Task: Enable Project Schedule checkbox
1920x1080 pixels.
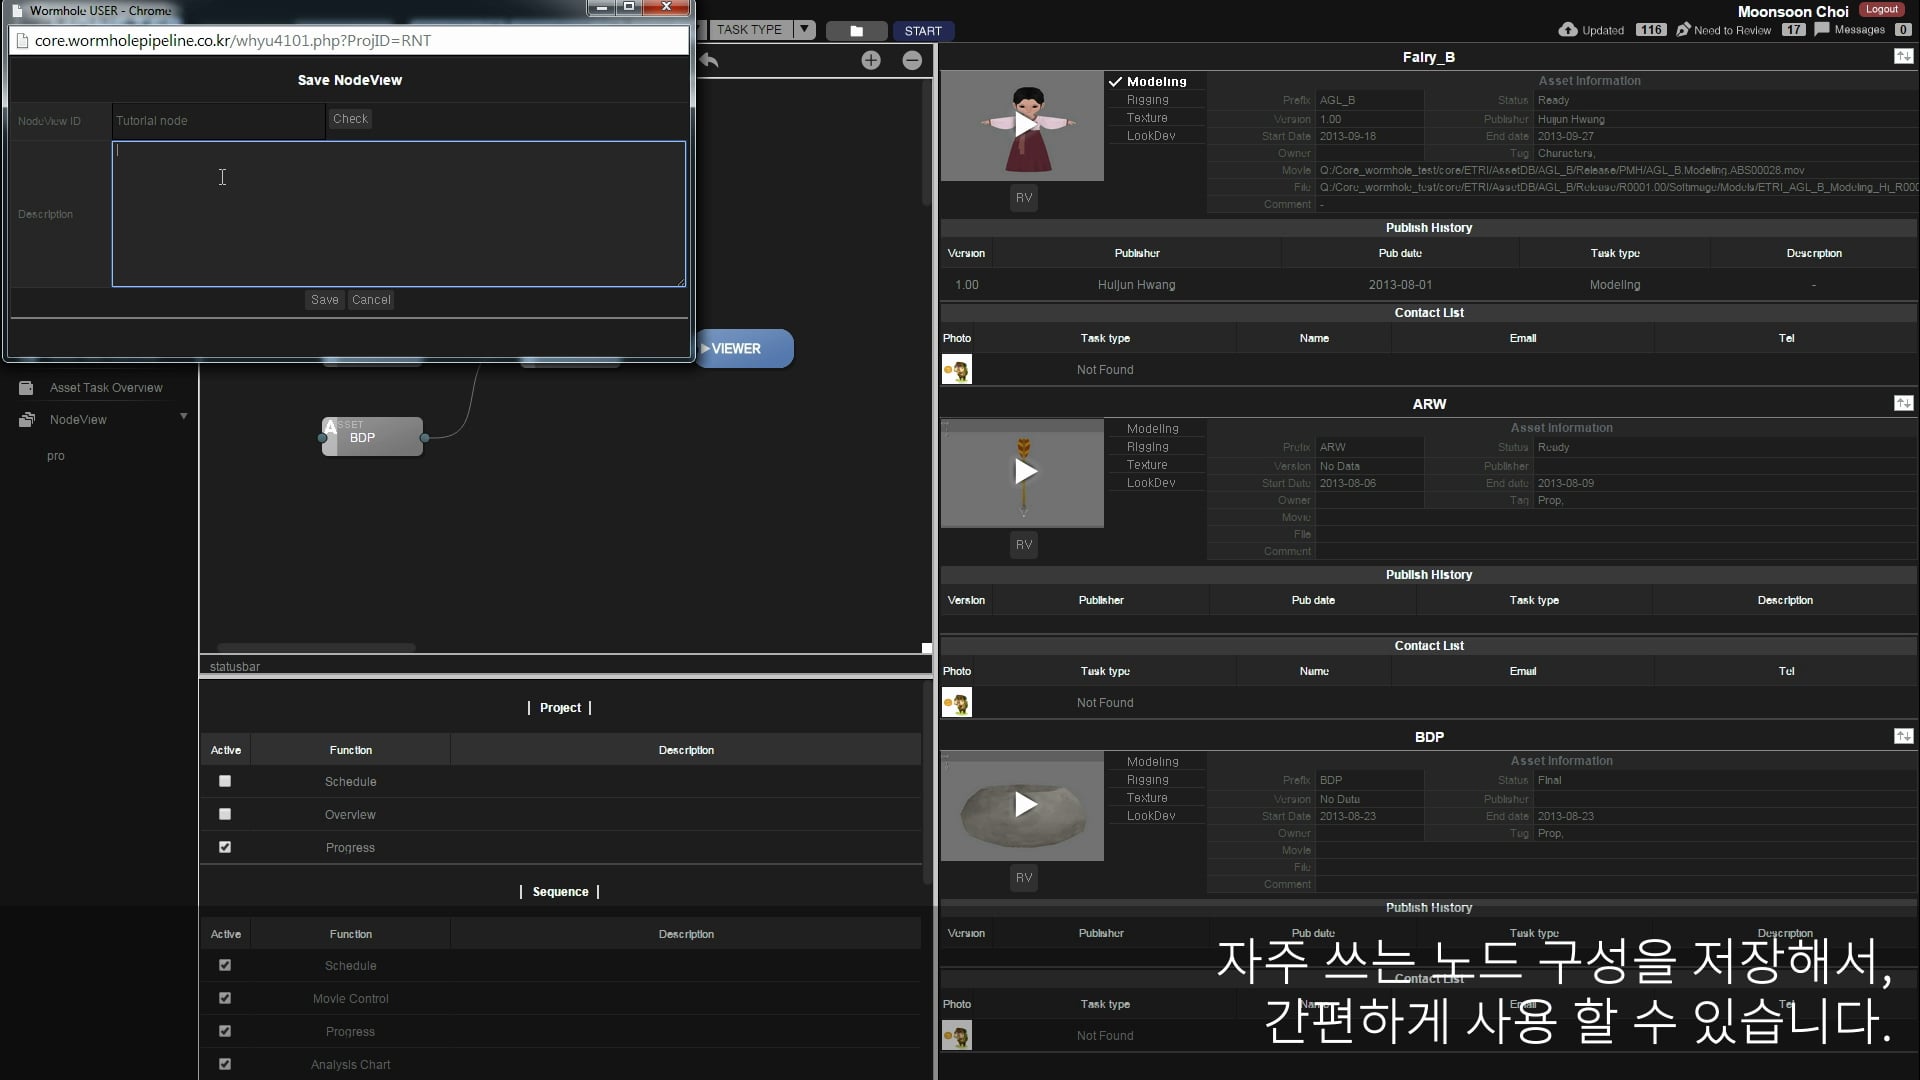Action: point(225,781)
